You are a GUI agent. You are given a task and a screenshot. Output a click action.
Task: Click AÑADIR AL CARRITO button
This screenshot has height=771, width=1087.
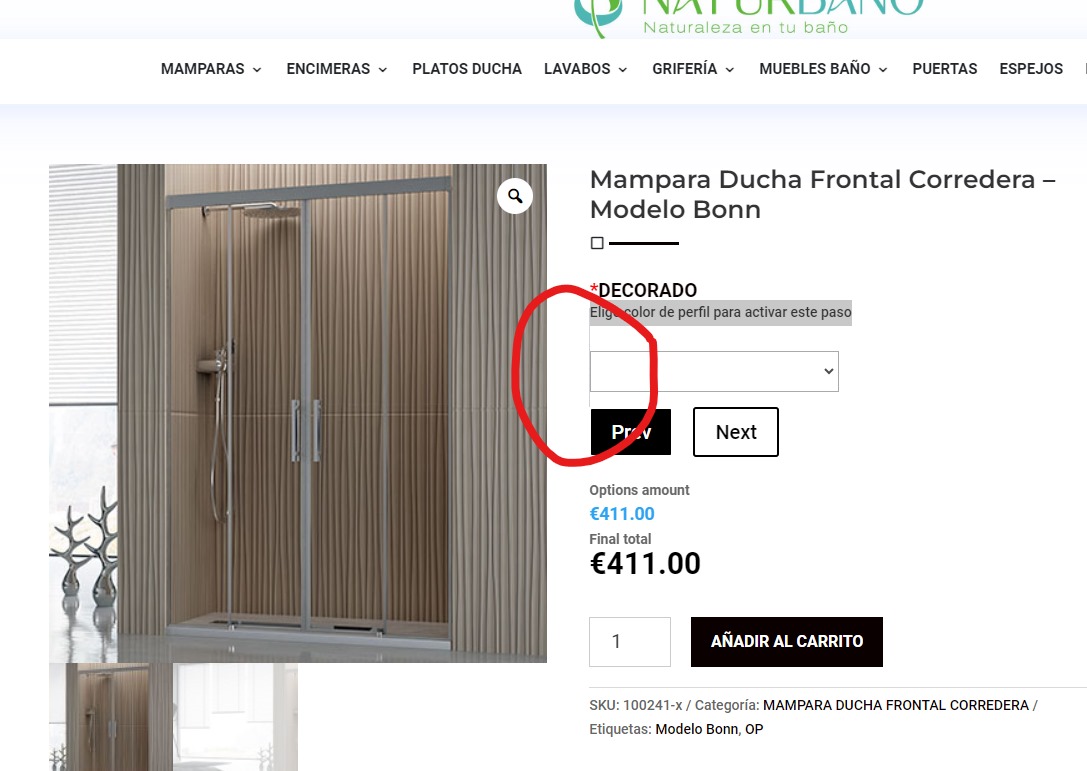[787, 642]
